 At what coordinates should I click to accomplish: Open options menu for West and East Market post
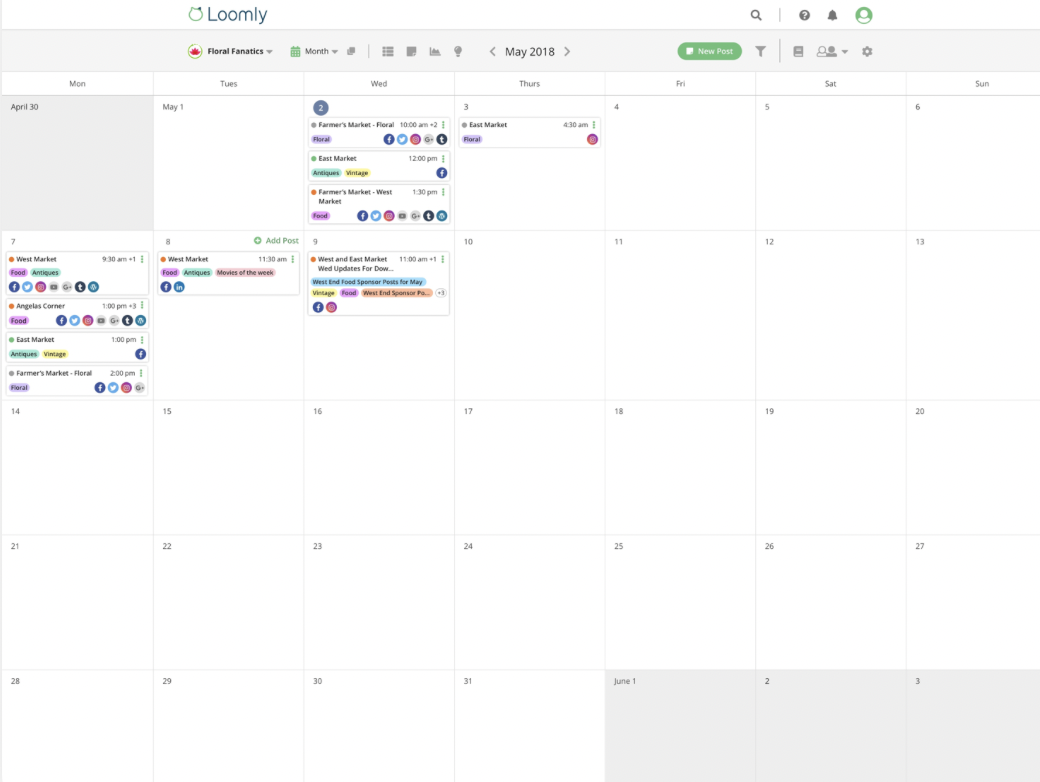(x=442, y=259)
